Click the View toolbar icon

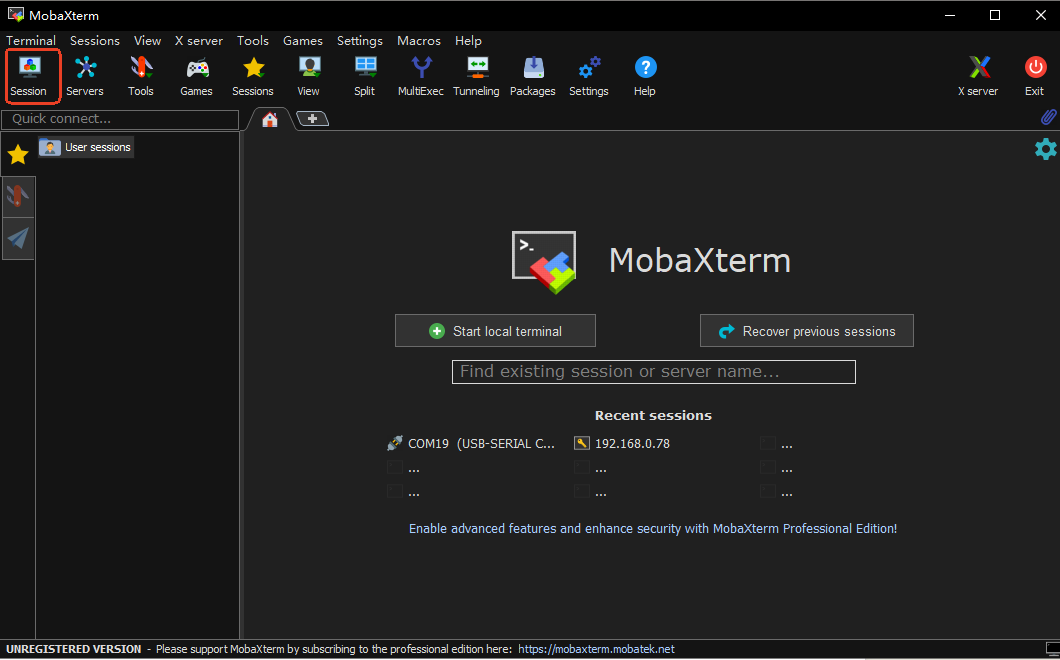(x=309, y=76)
